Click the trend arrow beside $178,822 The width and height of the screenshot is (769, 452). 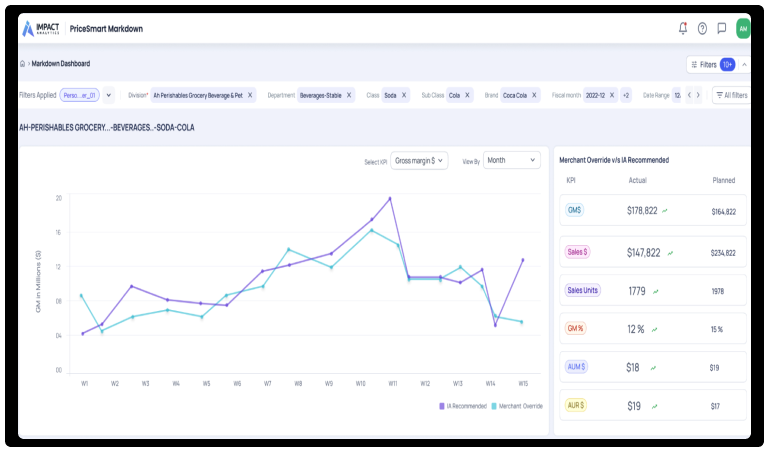(x=665, y=211)
